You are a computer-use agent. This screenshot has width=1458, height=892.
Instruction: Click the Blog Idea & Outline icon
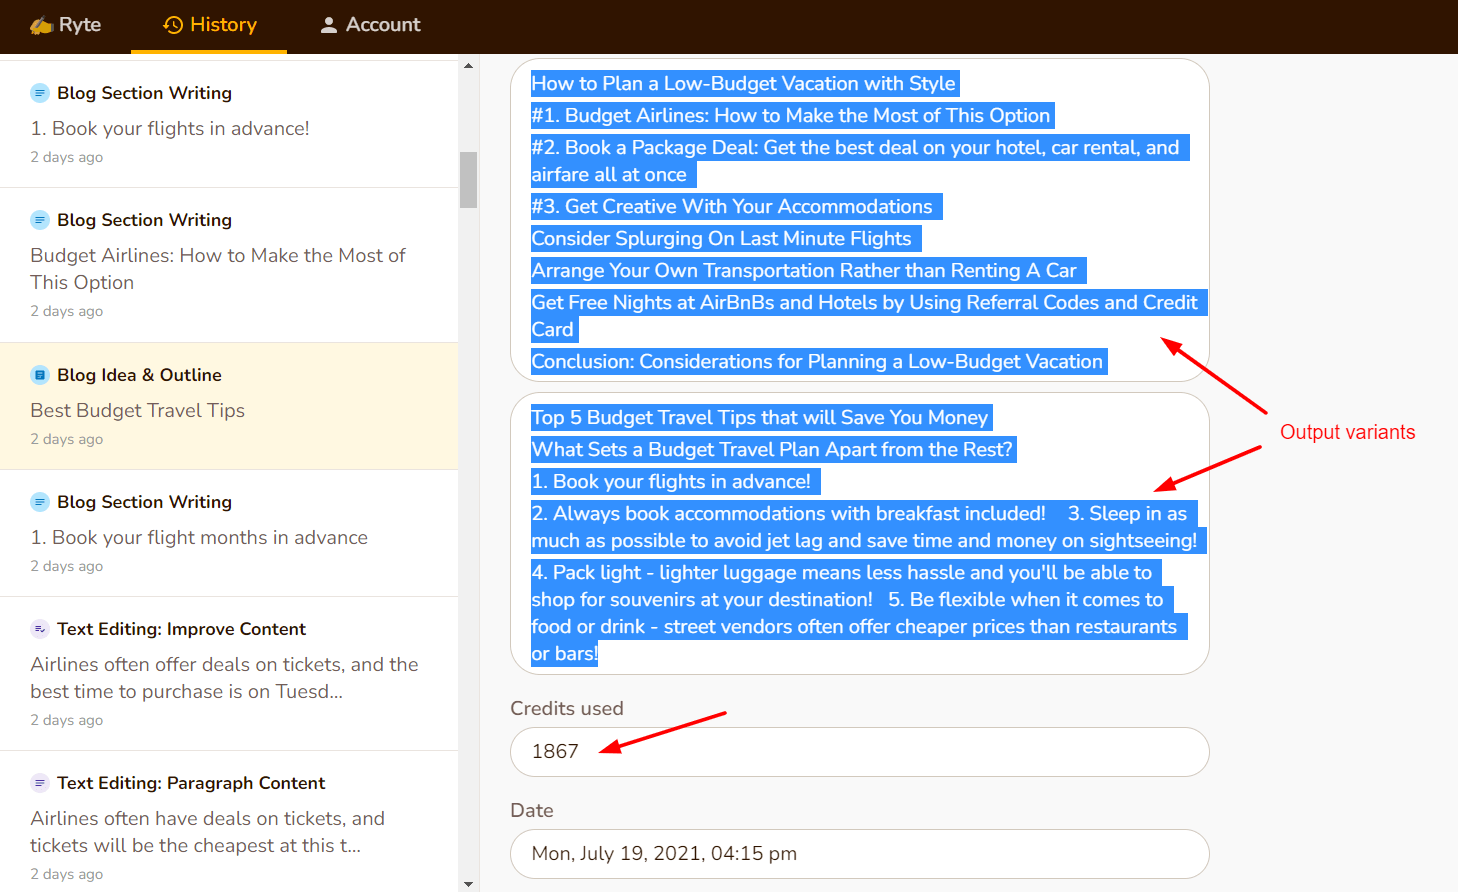coord(40,375)
